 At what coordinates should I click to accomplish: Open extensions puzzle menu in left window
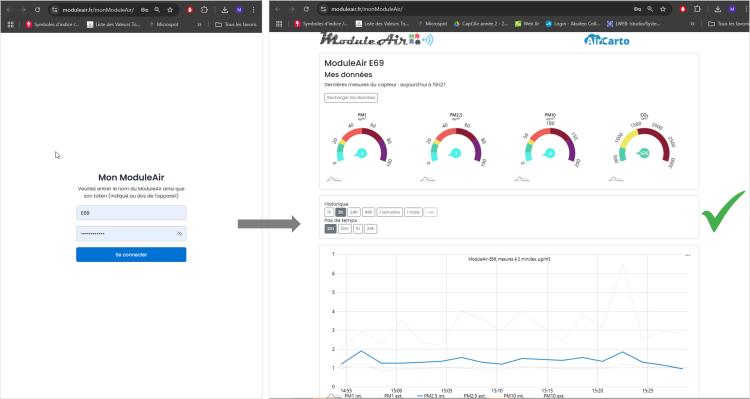pos(204,10)
